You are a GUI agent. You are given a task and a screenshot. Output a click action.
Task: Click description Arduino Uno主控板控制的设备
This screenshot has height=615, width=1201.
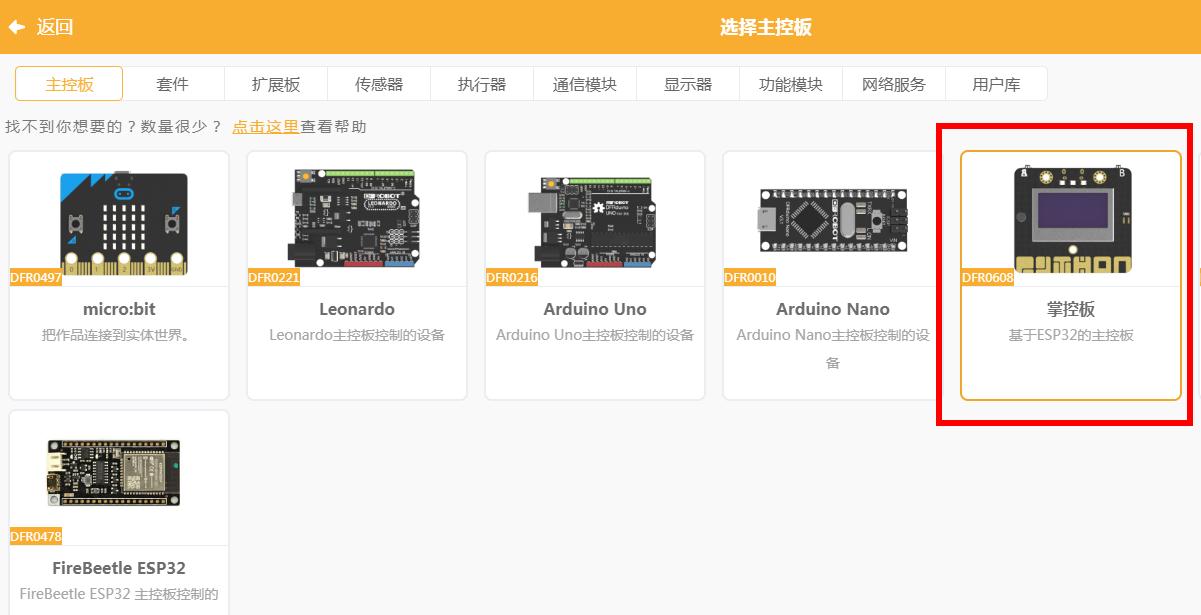(x=595, y=335)
